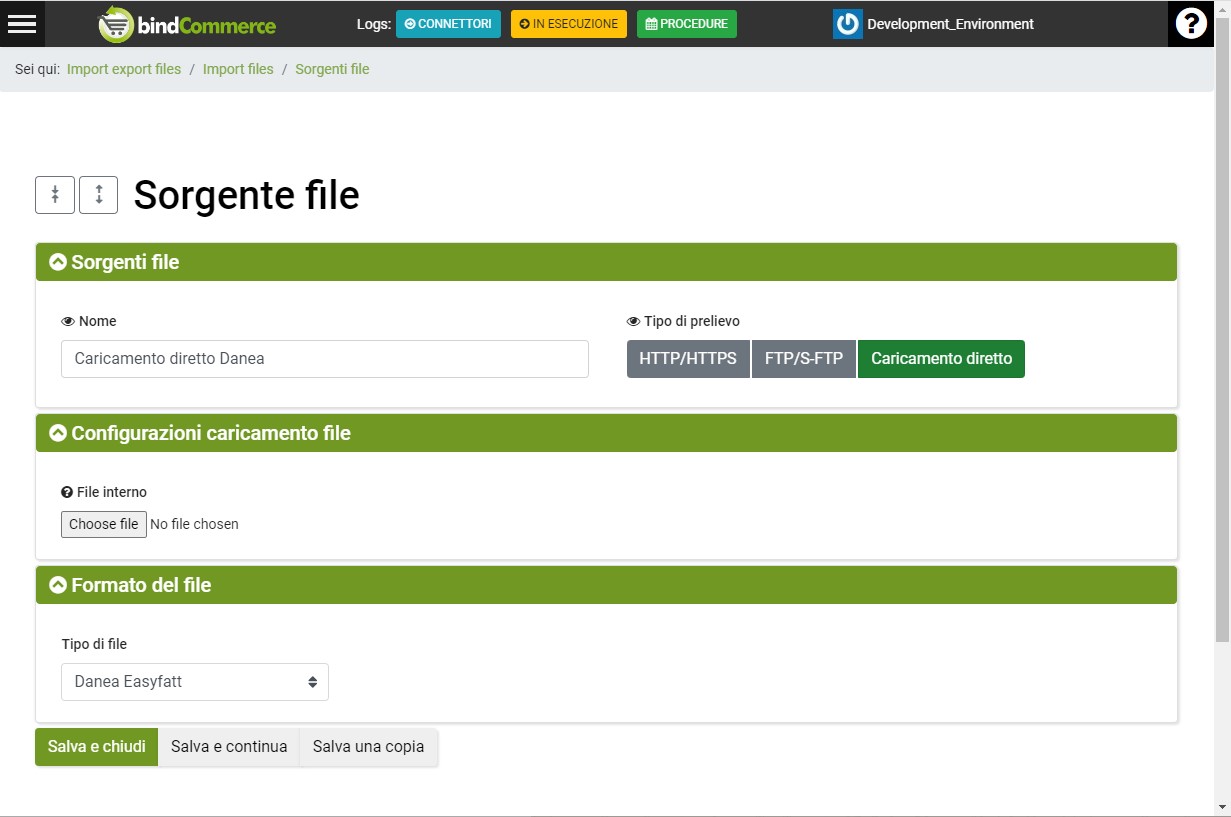Screen dimensions: 1231x817
Task: Click the File interno help icon
Action: point(67,492)
